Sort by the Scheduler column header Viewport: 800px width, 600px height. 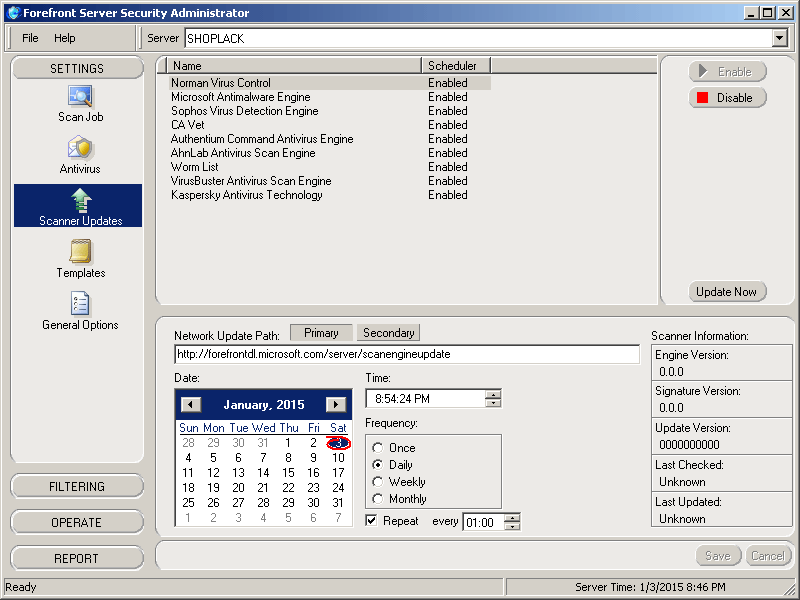click(x=456, y=65)
